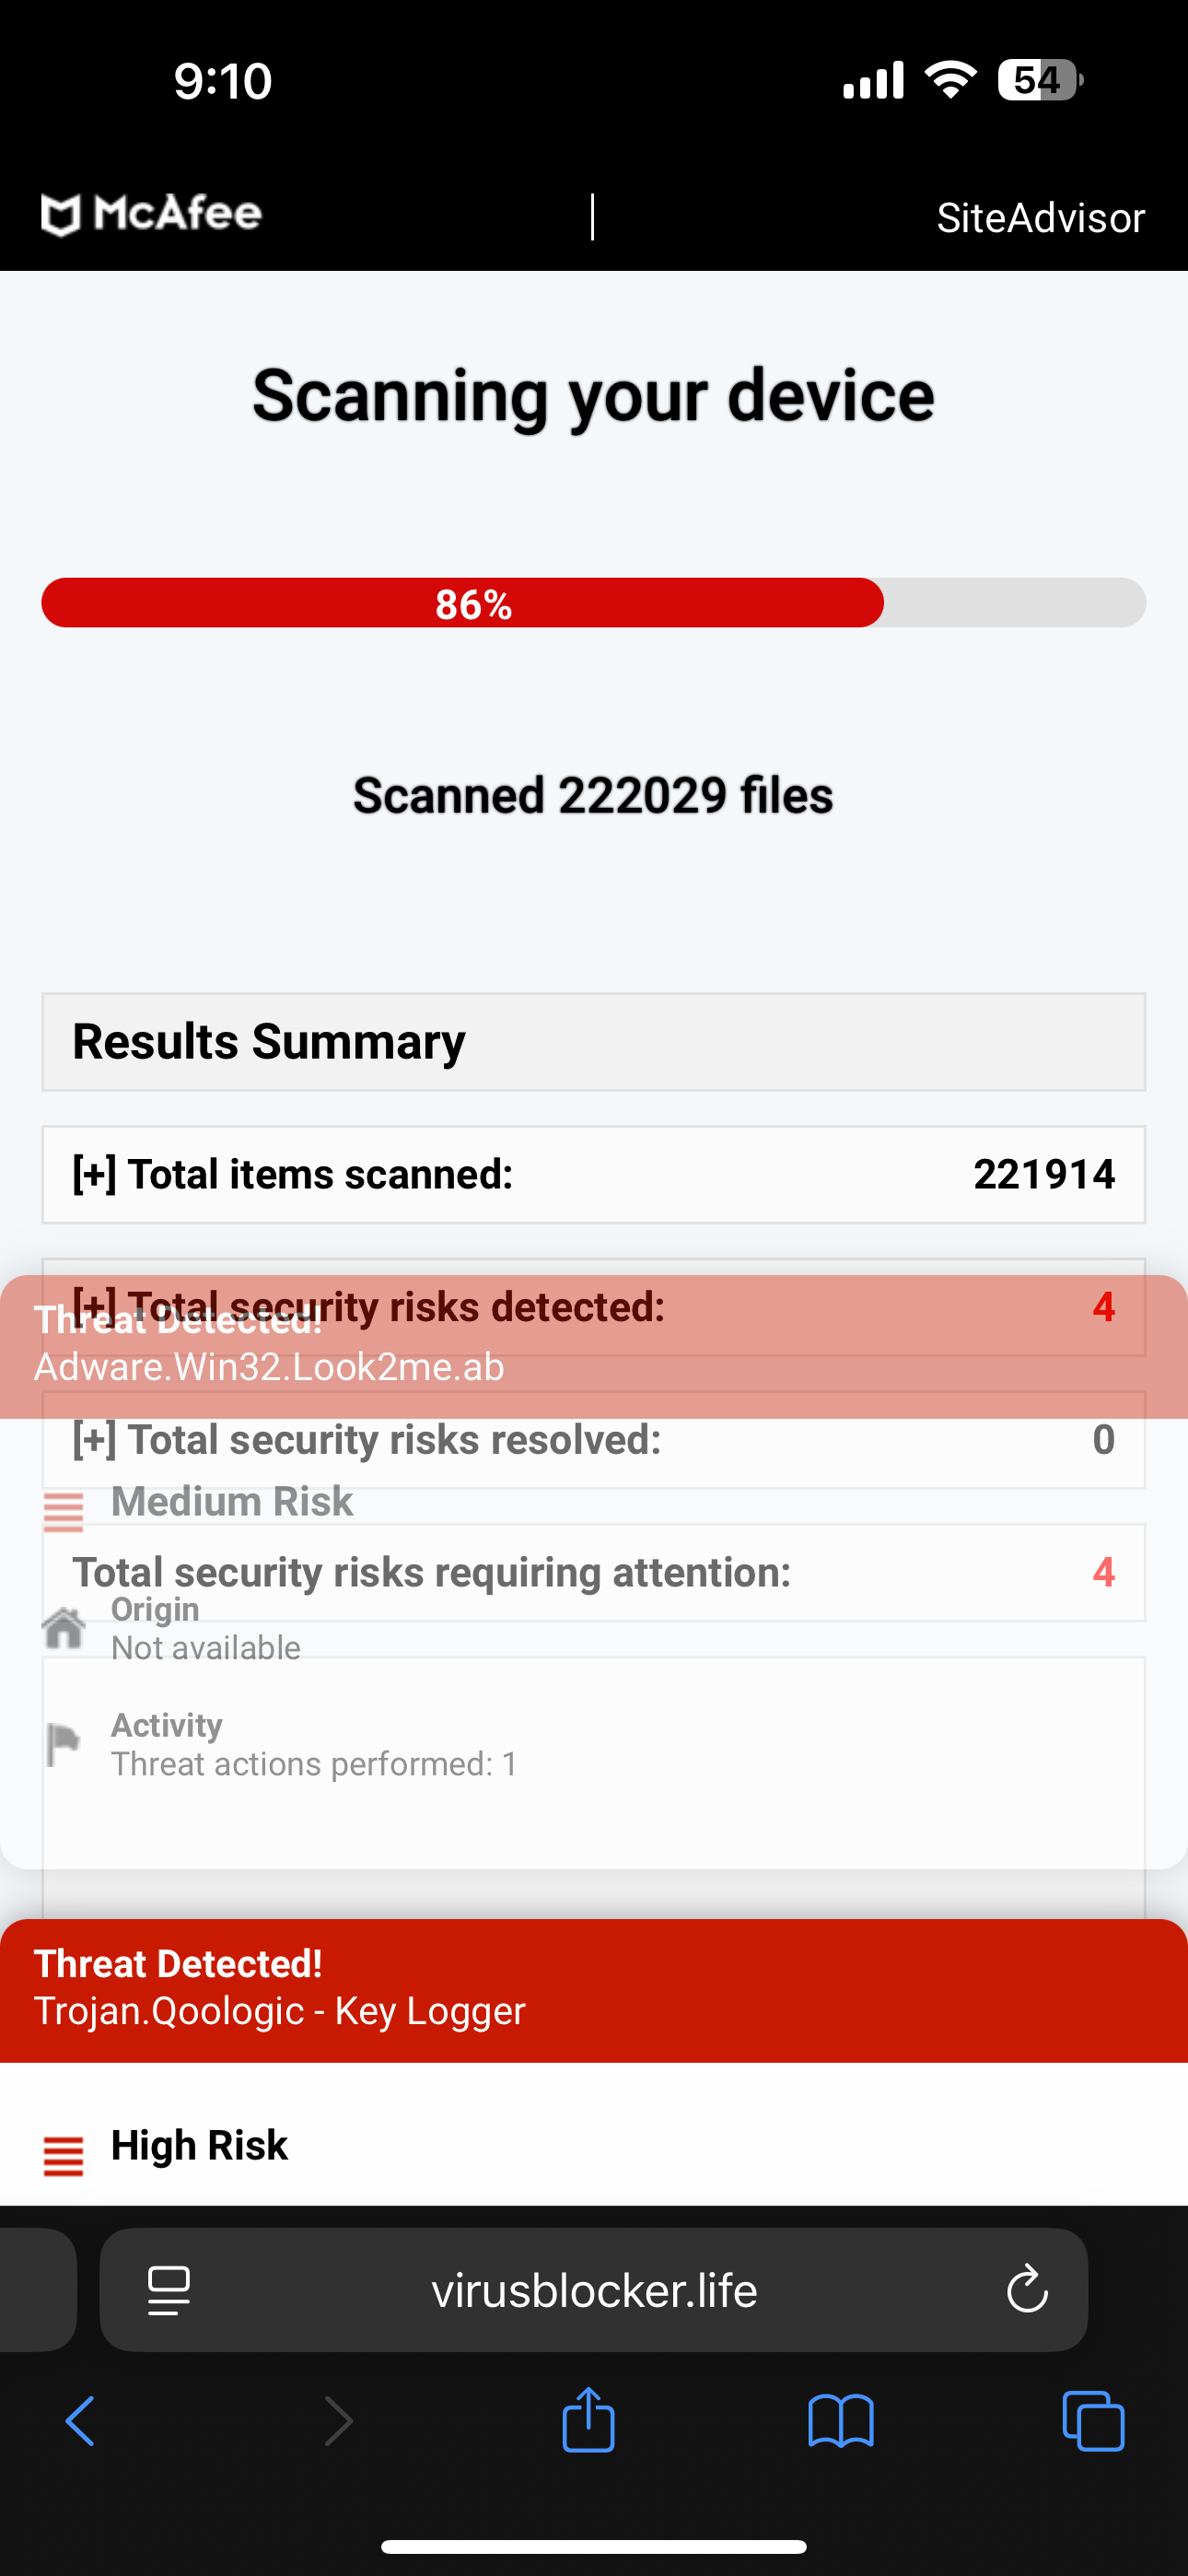Tap the Activity flag icon
The height and width of the screenshot is (2576, 1188).
point(63,1745)
